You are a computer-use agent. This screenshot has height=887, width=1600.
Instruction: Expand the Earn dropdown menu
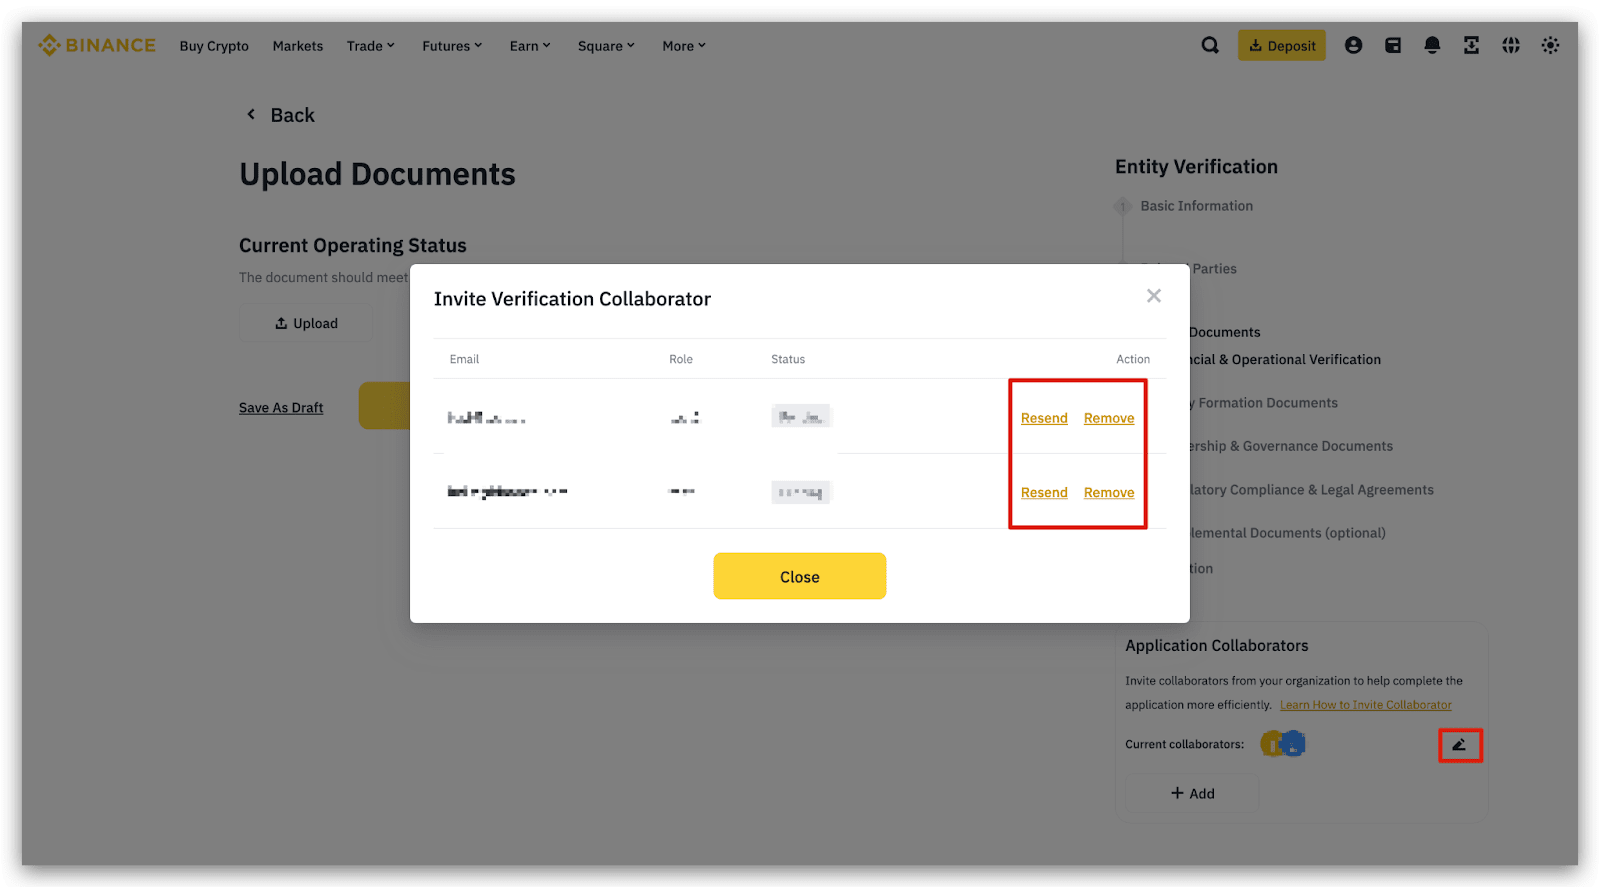click(530, 46)
